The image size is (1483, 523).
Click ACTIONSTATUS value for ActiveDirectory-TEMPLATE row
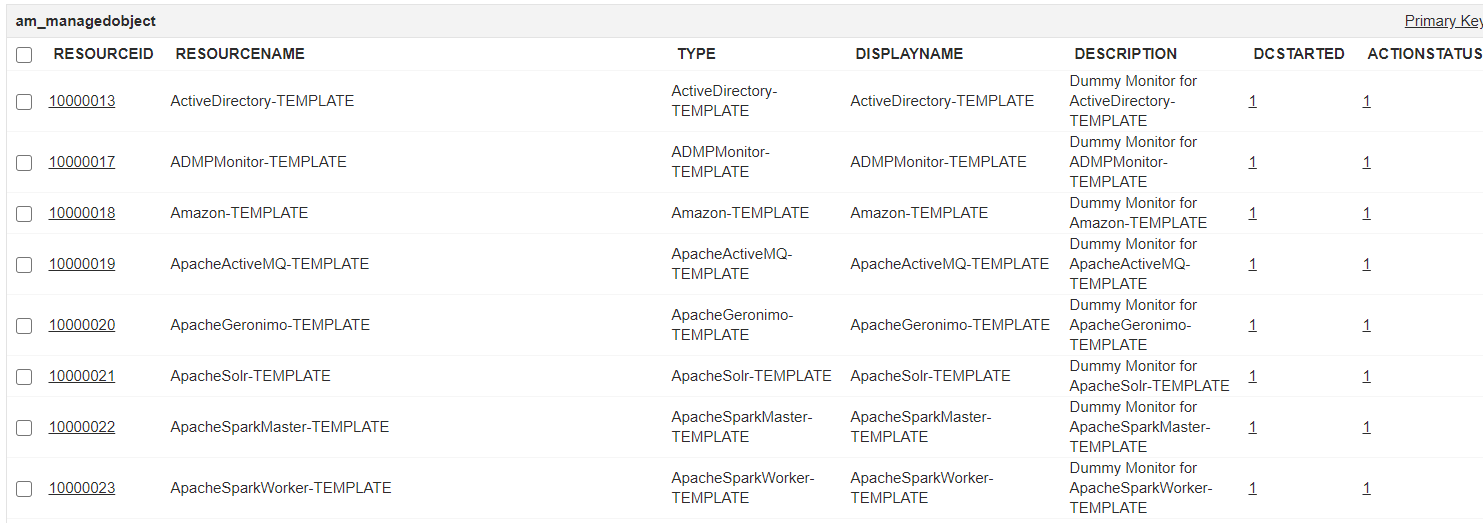(x=1367, y=101)
